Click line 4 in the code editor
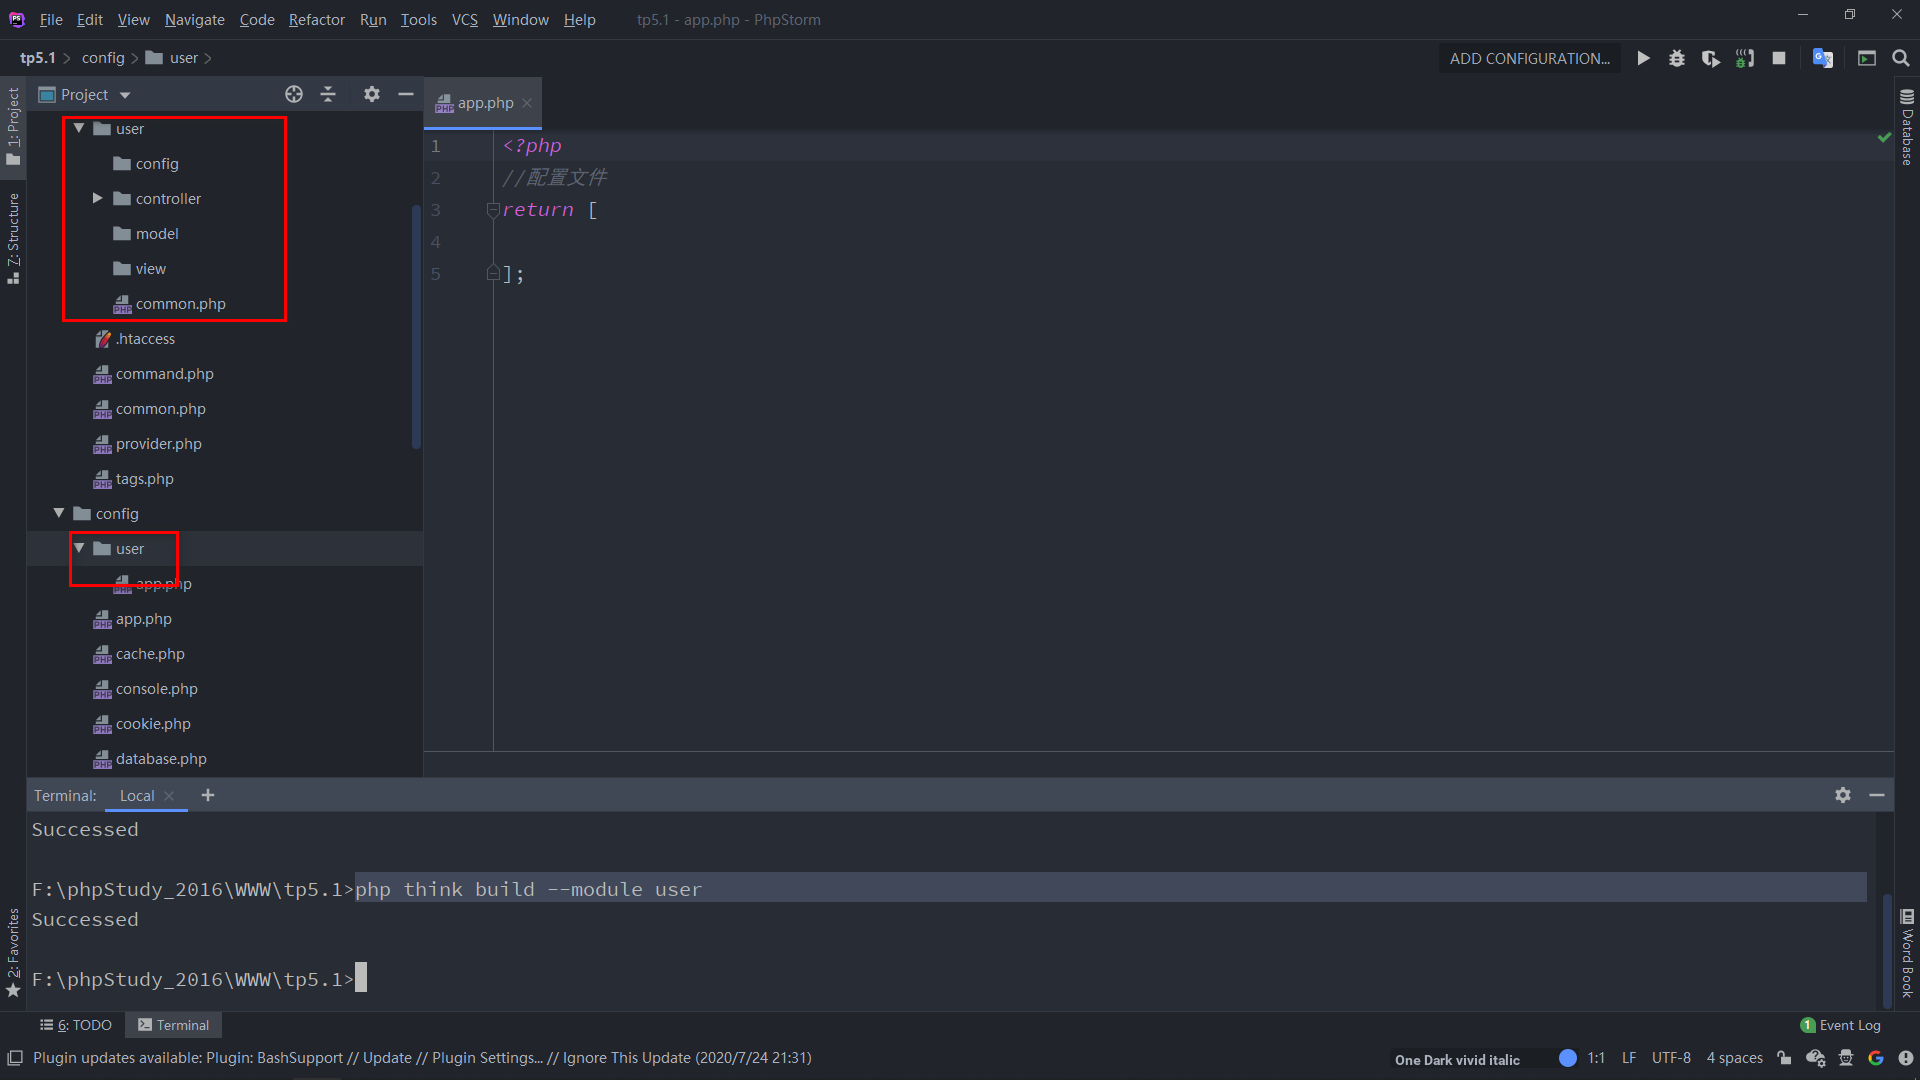 pyautogui.click(x=1190, y=242)
